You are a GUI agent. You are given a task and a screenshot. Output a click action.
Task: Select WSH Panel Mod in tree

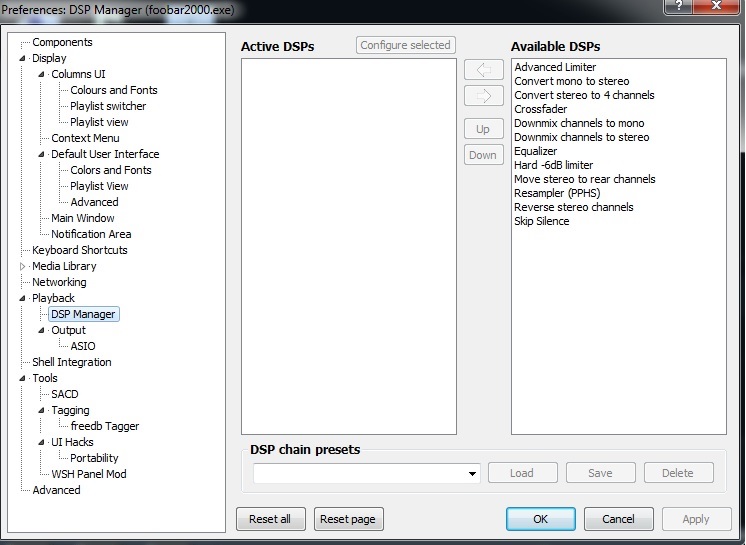[89, 474]
